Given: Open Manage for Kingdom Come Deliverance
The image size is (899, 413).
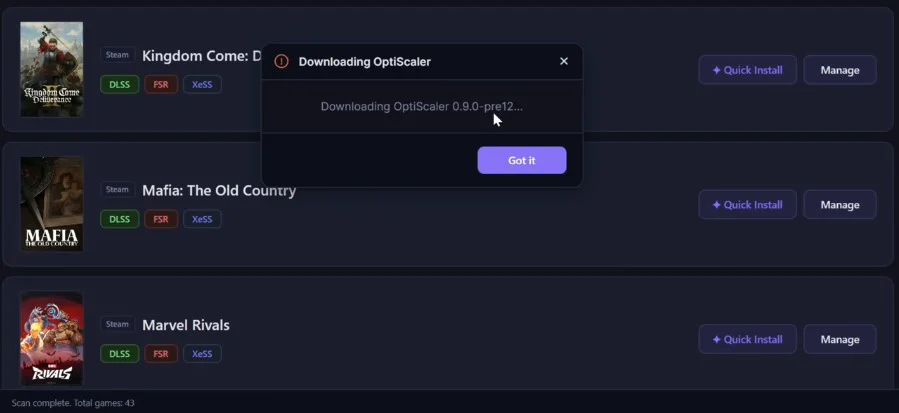Looking at the screenshot, I should tap(840, 70).
